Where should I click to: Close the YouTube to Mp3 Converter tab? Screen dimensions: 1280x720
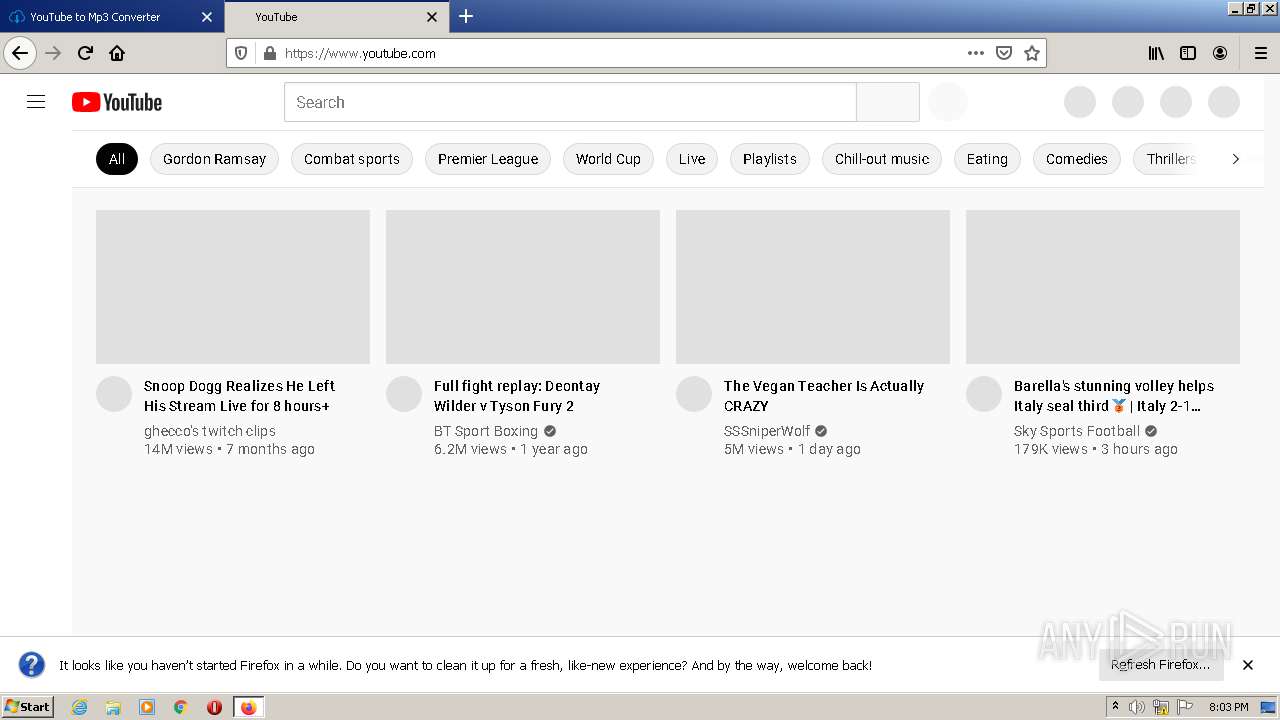click(x=207, y=17)
